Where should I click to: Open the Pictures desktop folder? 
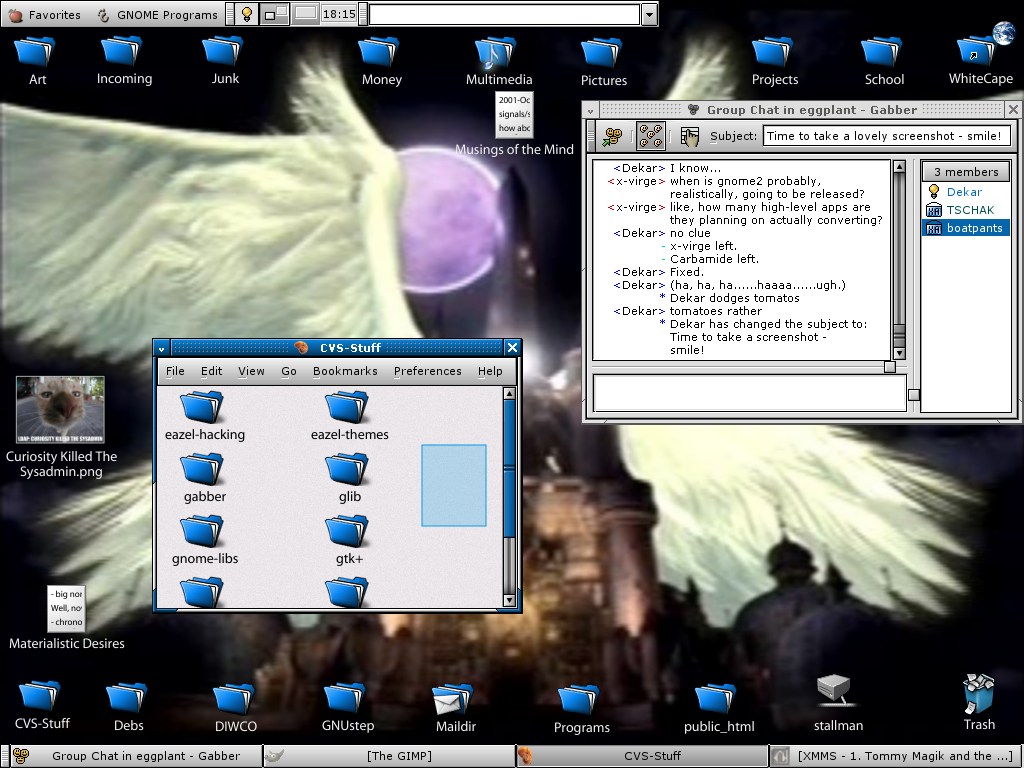pyautogui.click(x=603, y=62)
